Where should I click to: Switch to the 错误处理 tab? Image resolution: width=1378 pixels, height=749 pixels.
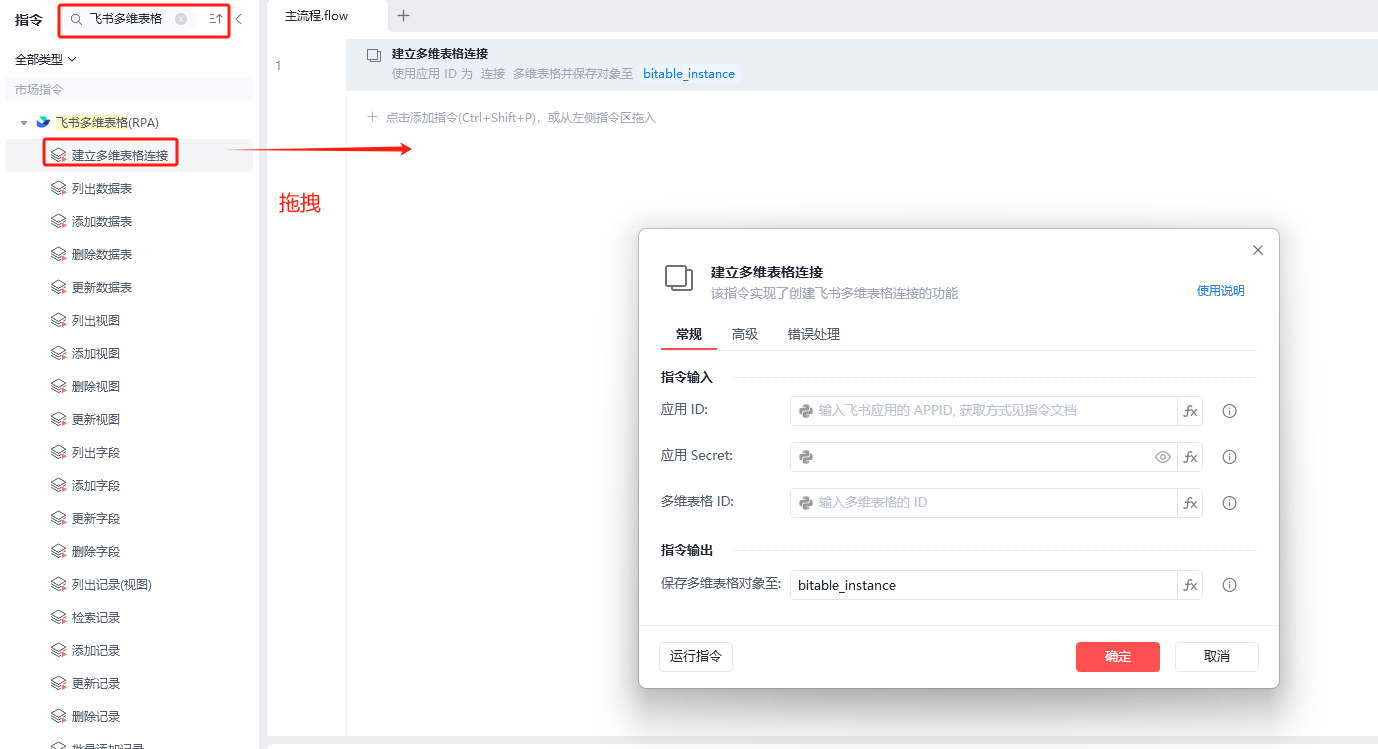point(814,334)
